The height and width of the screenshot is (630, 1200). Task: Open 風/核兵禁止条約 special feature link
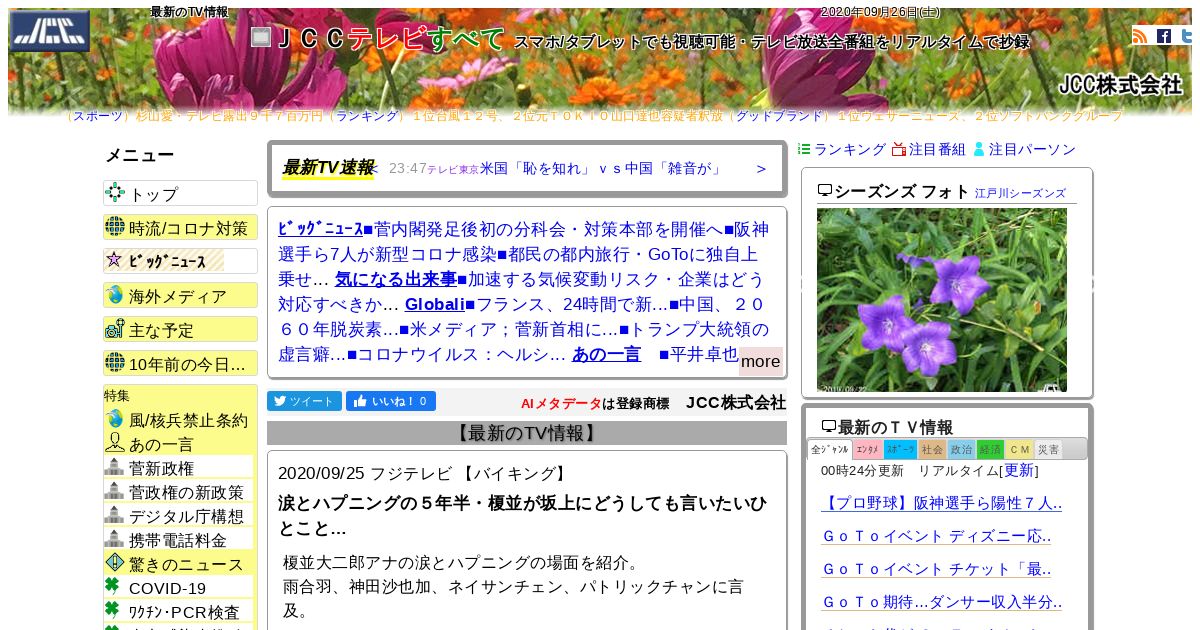(188, 420)
